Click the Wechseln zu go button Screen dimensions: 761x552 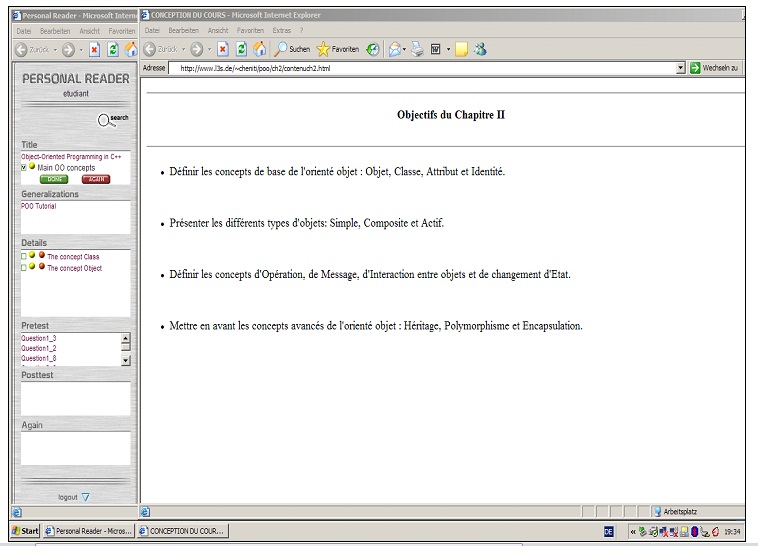pyautogui.click(x=714, y=68)
